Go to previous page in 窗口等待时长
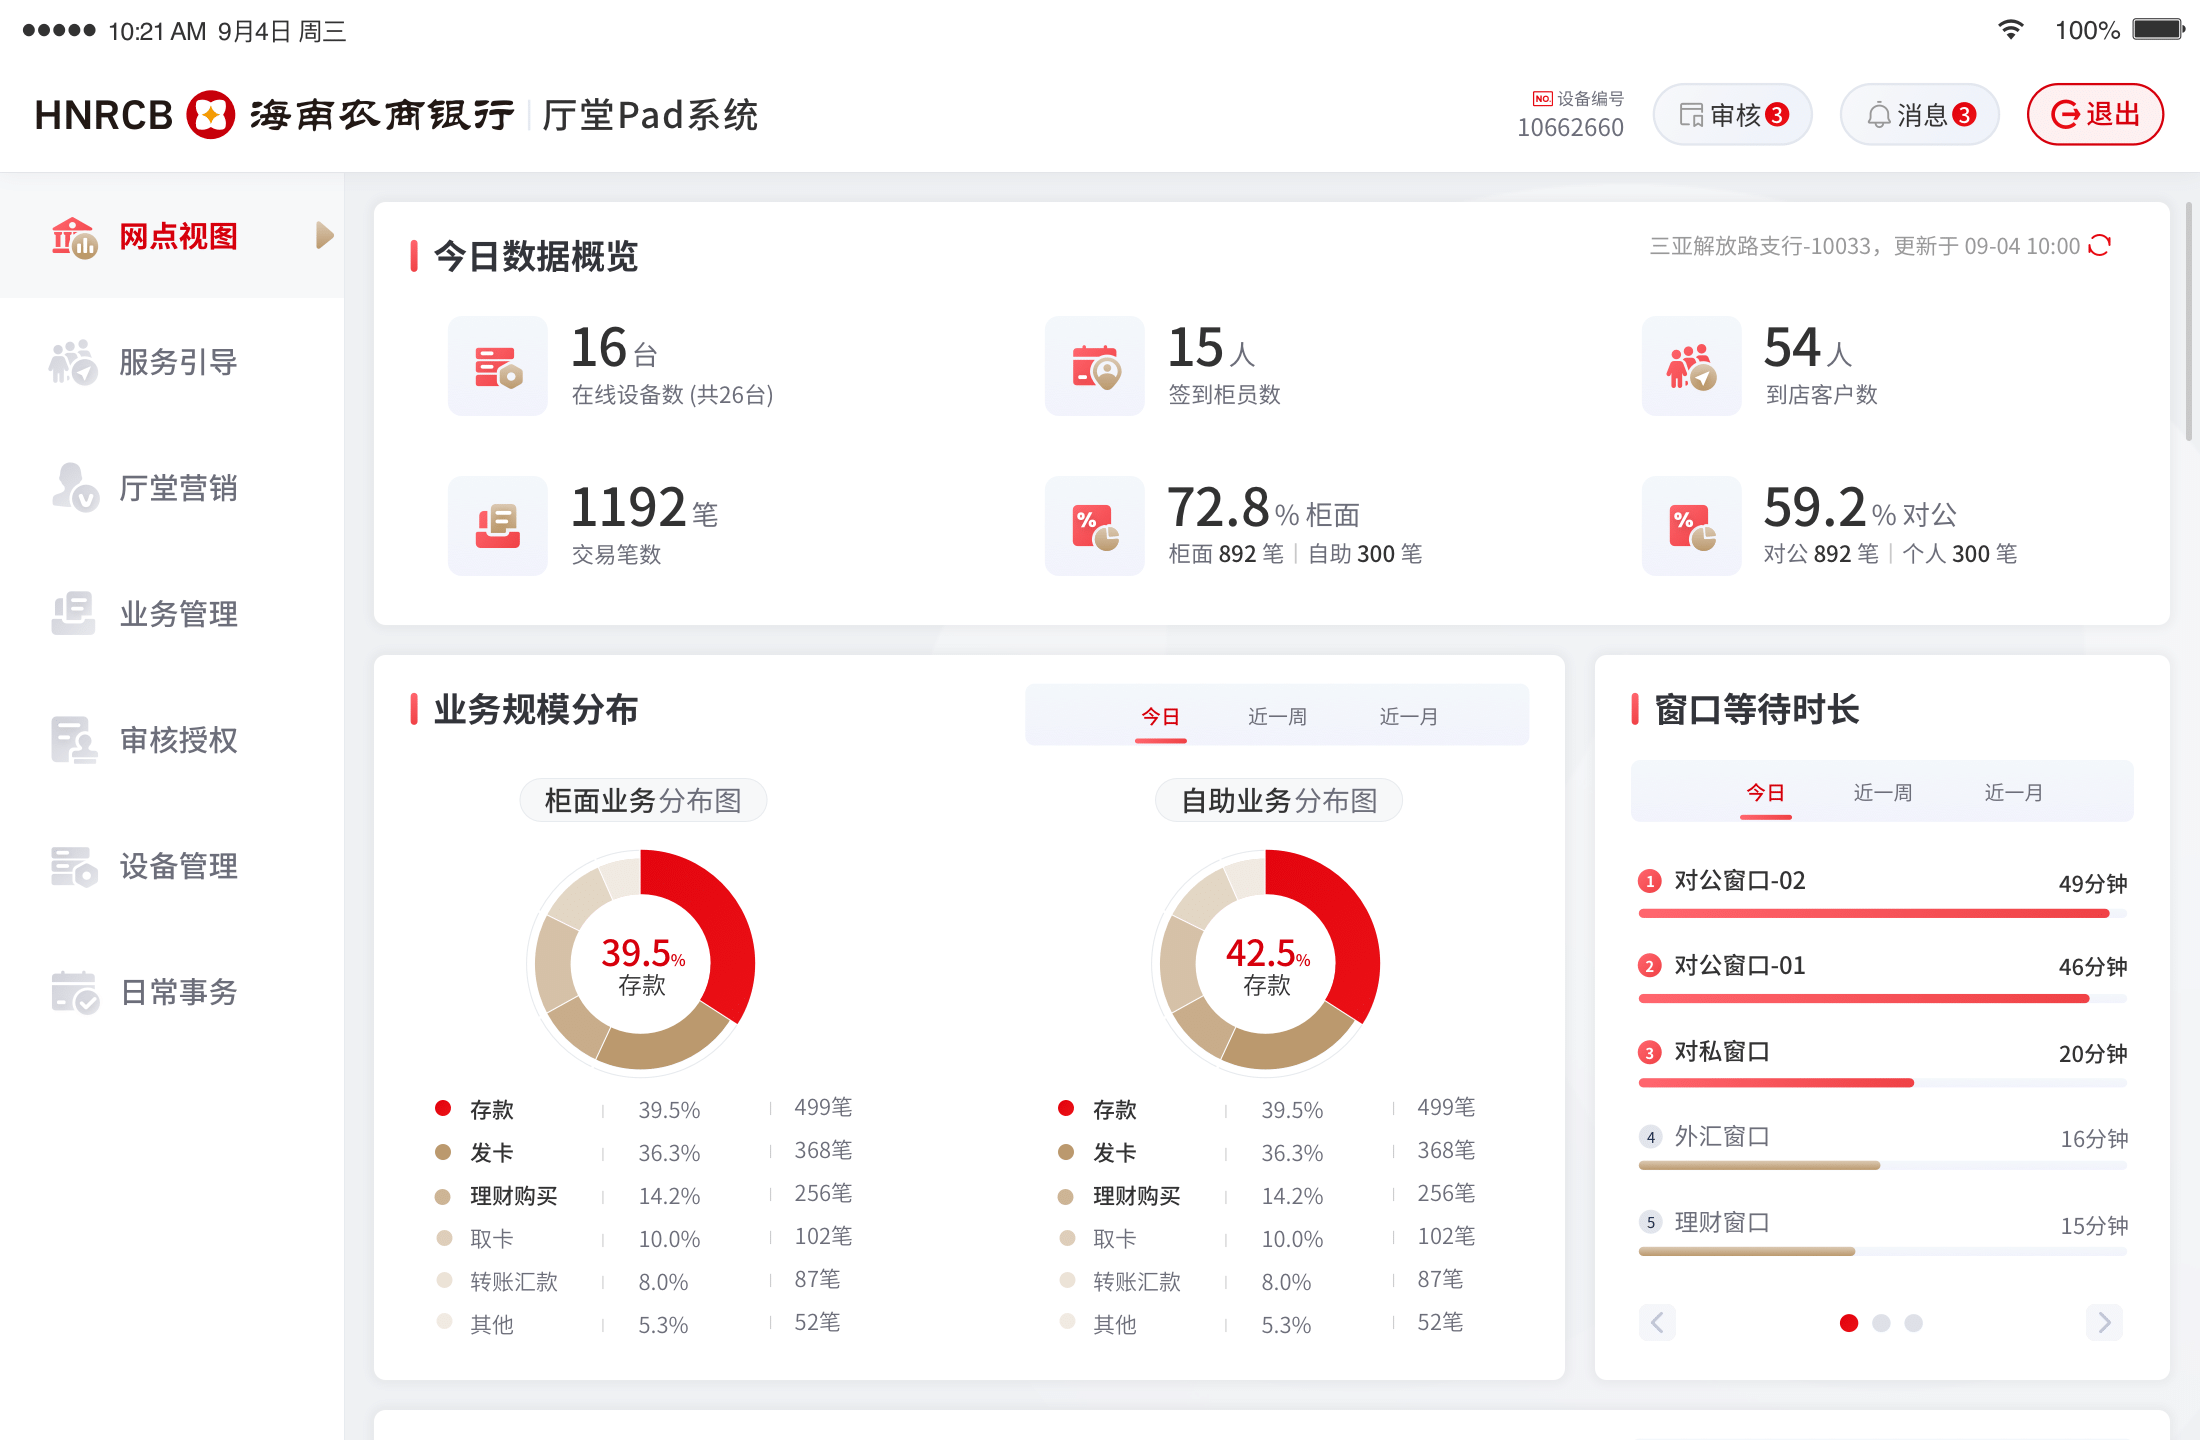 [x=1657, y=1322]
